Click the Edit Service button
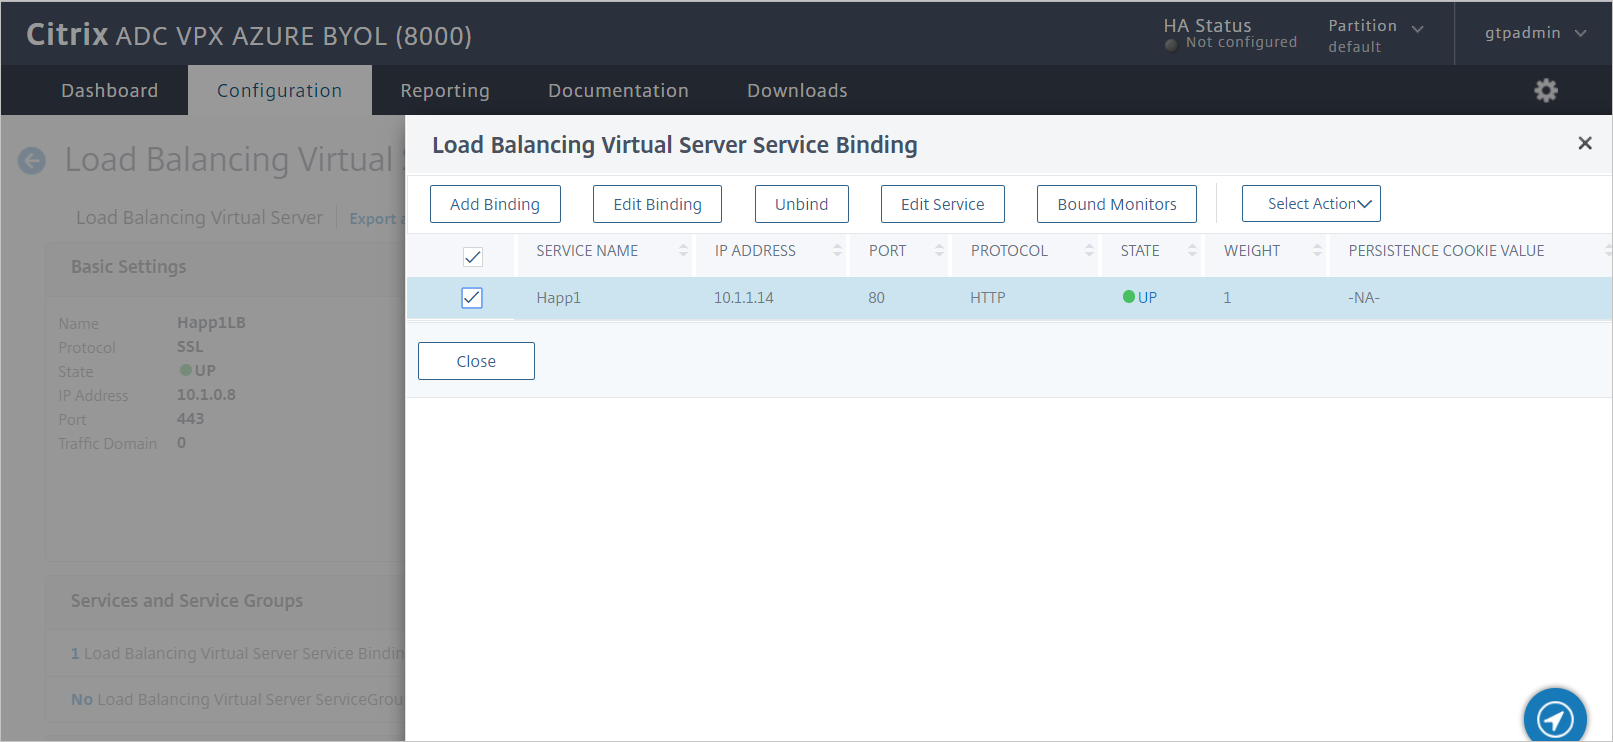 pyautogui.click(x=942, y=204)
